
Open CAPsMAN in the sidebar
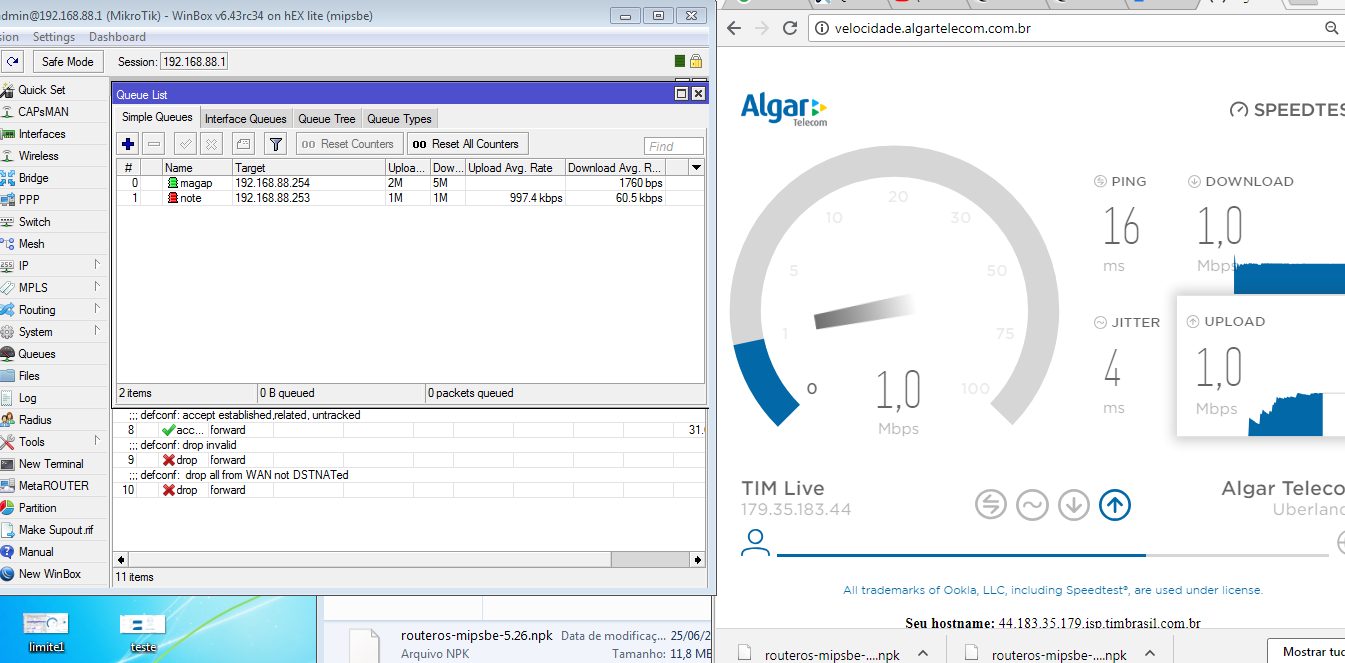point(43,112)
